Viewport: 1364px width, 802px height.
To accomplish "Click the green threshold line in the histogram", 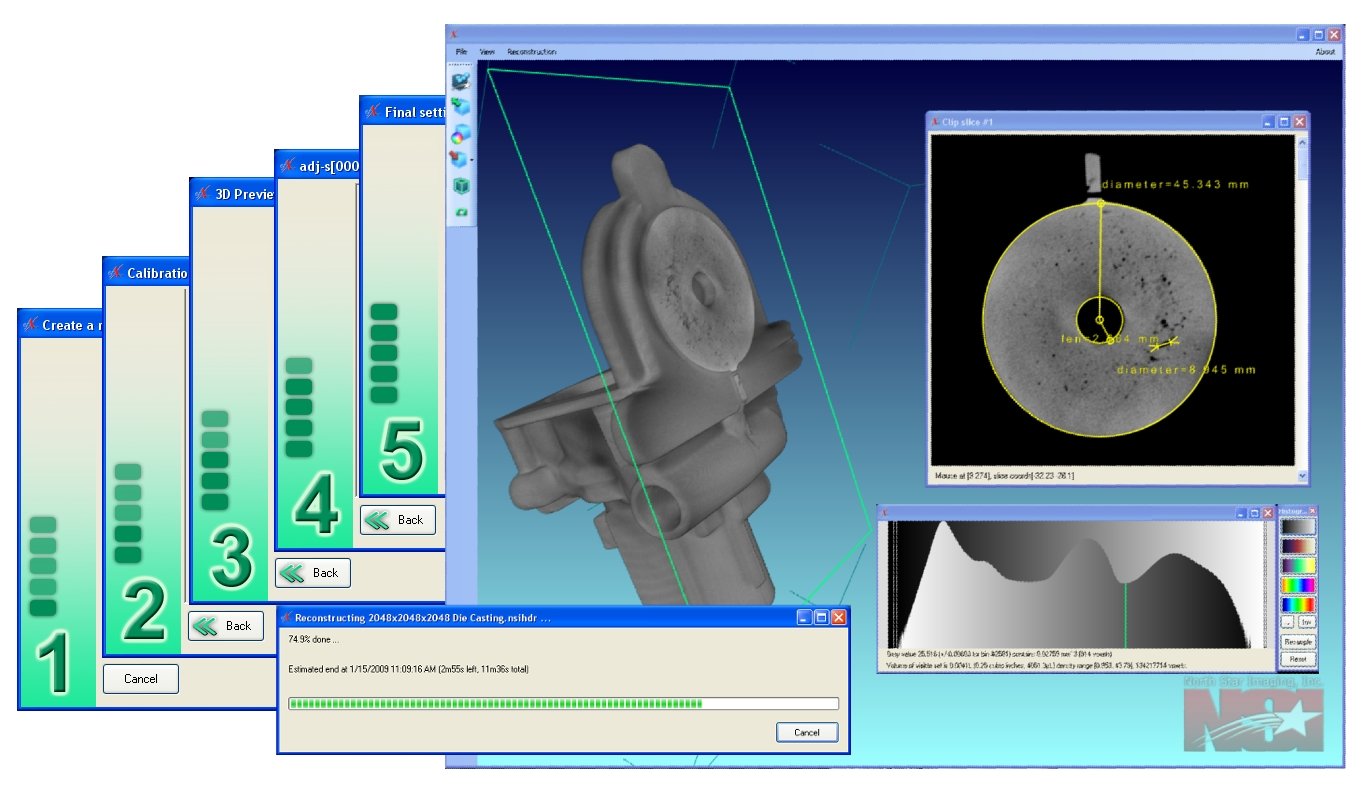I will (x=1126, y=615).
